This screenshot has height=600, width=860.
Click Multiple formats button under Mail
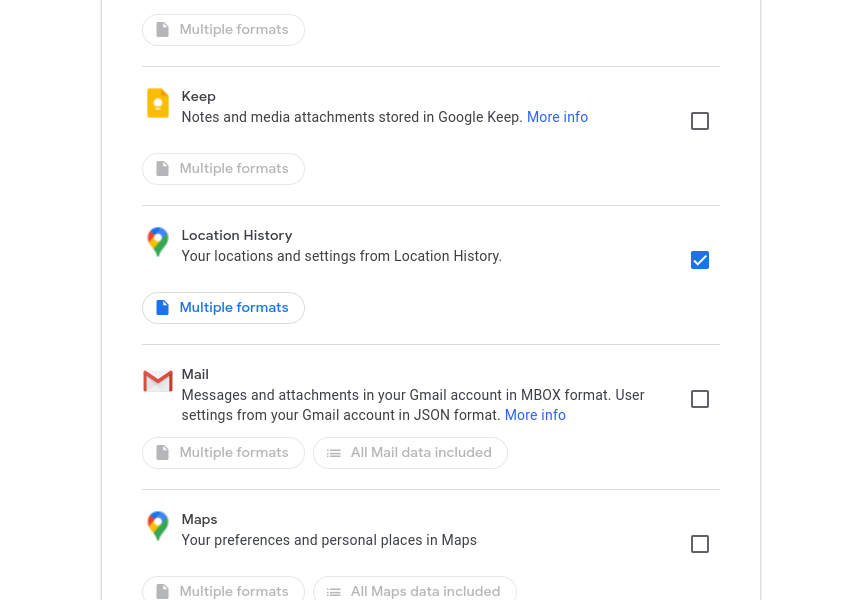(223, 453)
